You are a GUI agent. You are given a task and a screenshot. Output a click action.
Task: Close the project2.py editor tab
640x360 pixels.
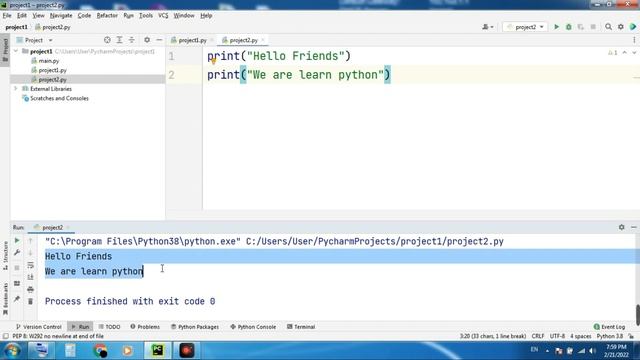click(x=263, y=40)
